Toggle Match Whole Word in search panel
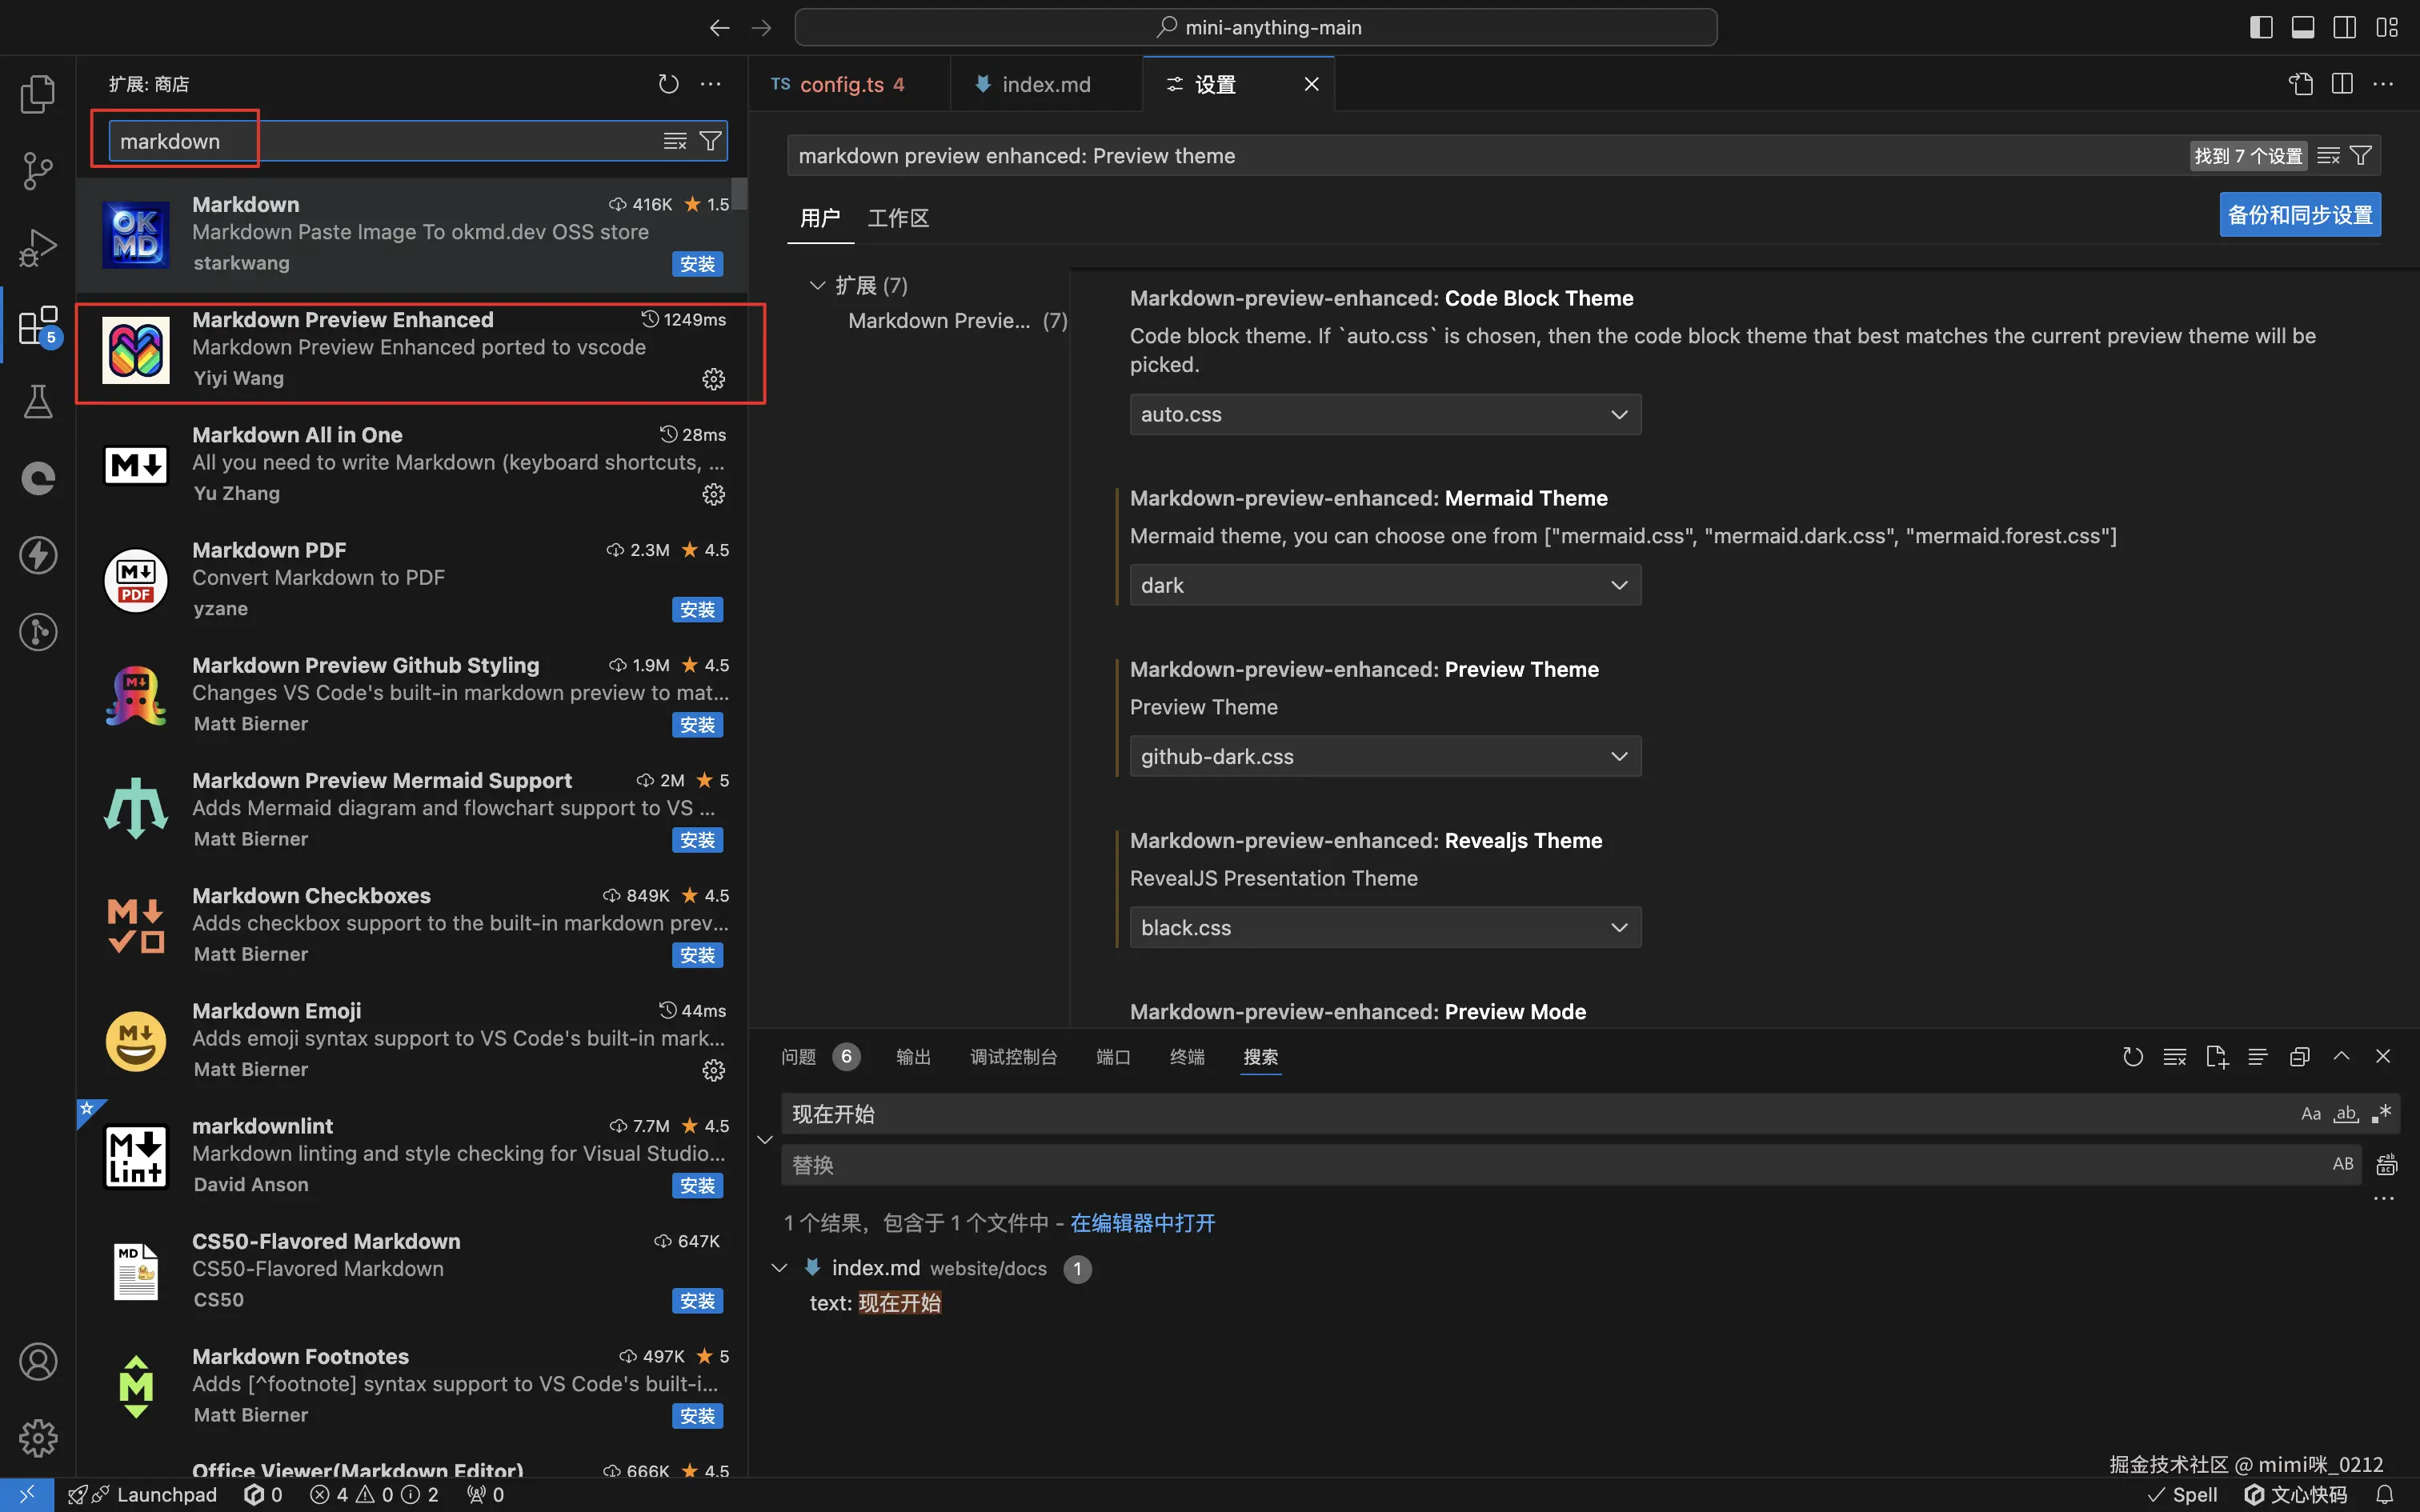The height and width of the screenshot is (1512, 2420). 2346,1114
